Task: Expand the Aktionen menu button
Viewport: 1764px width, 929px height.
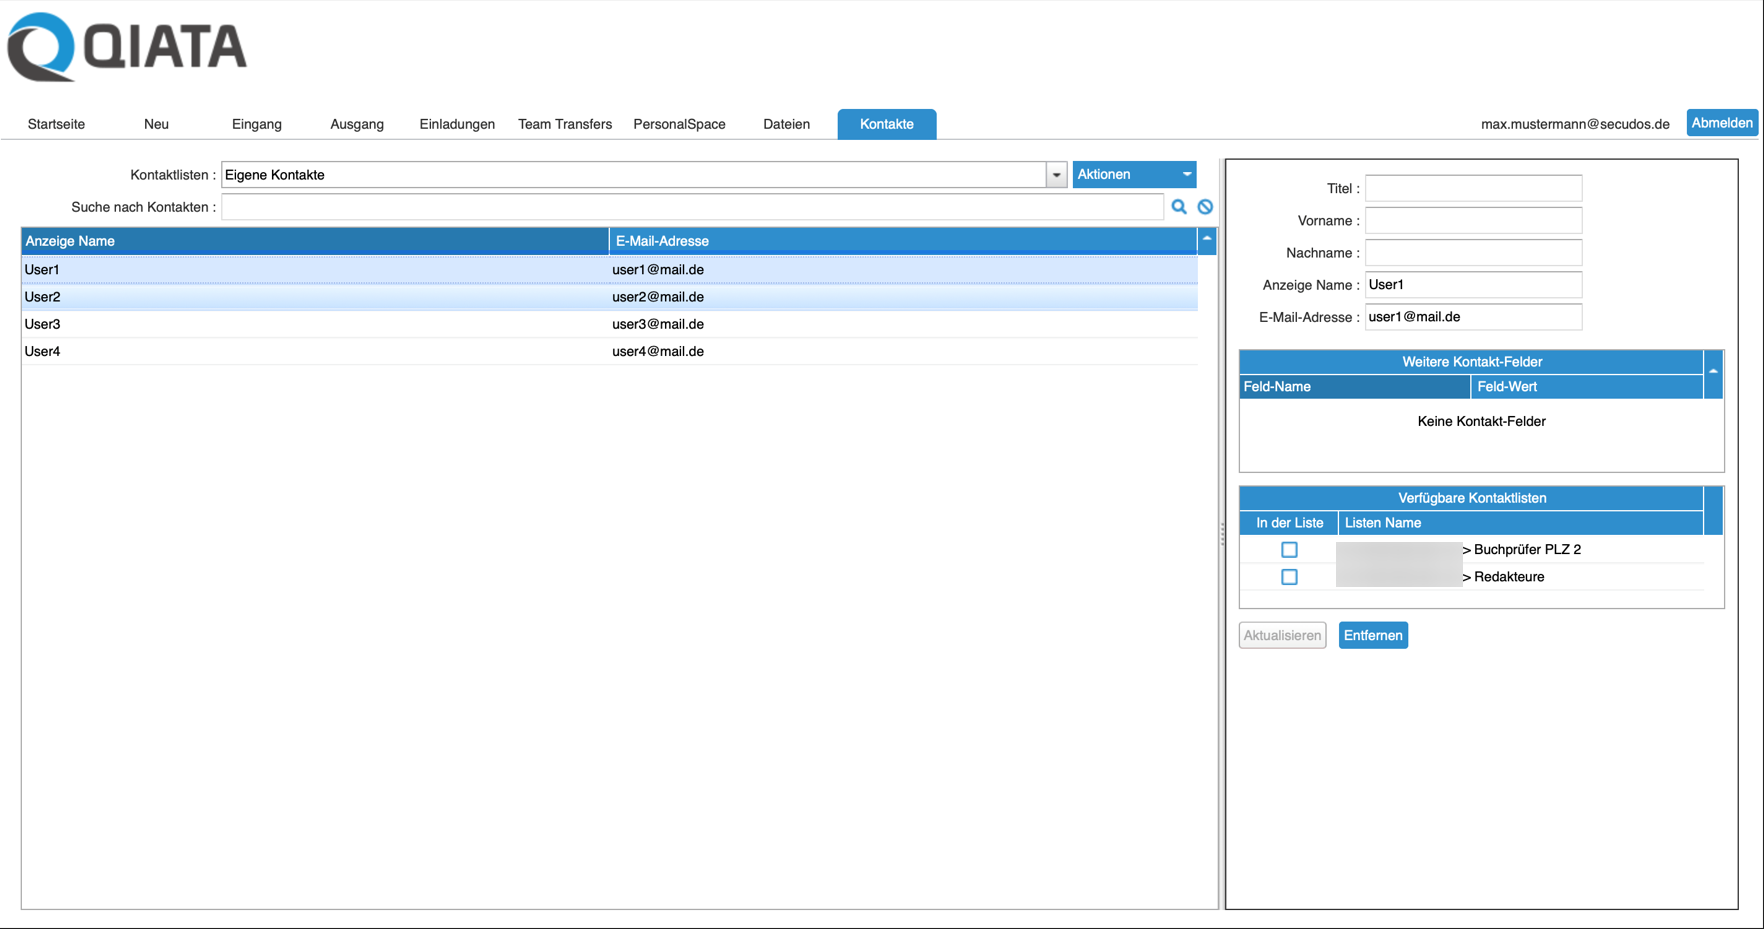Action: [x=1133, y=175]
